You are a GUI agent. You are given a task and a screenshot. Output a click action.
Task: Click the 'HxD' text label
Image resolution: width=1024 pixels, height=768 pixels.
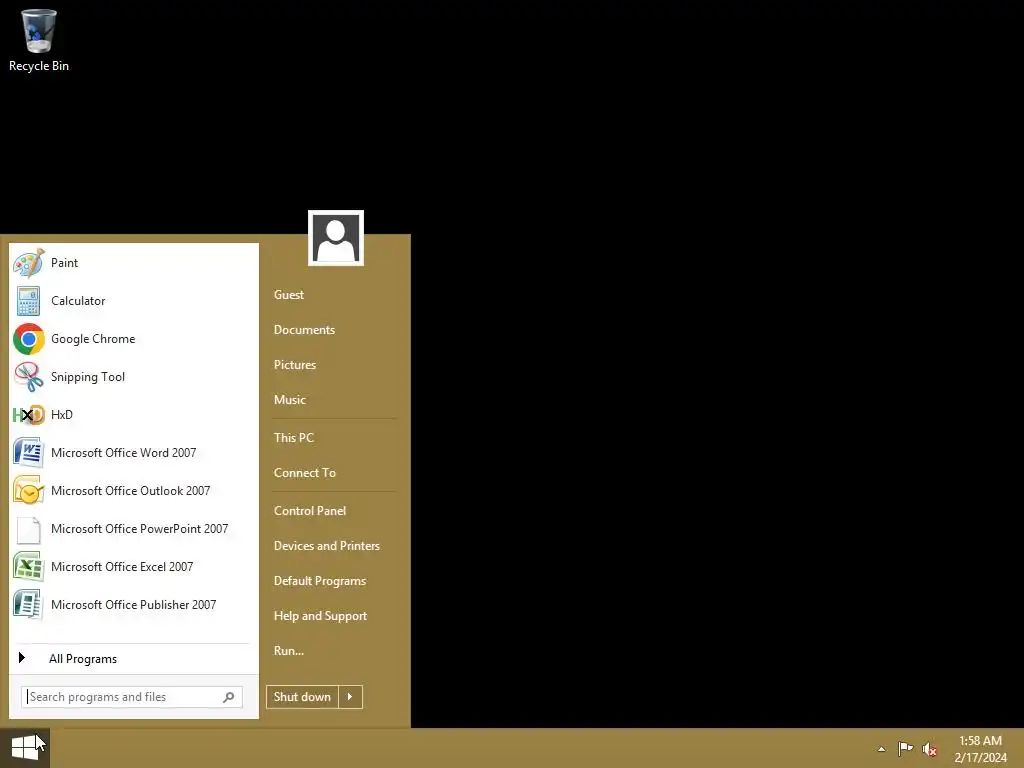(62, 415)
